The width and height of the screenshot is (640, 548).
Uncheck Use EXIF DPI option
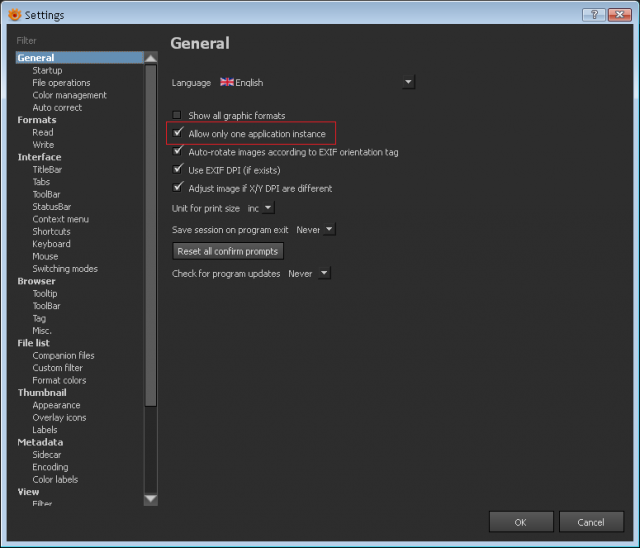click(177, 169)
